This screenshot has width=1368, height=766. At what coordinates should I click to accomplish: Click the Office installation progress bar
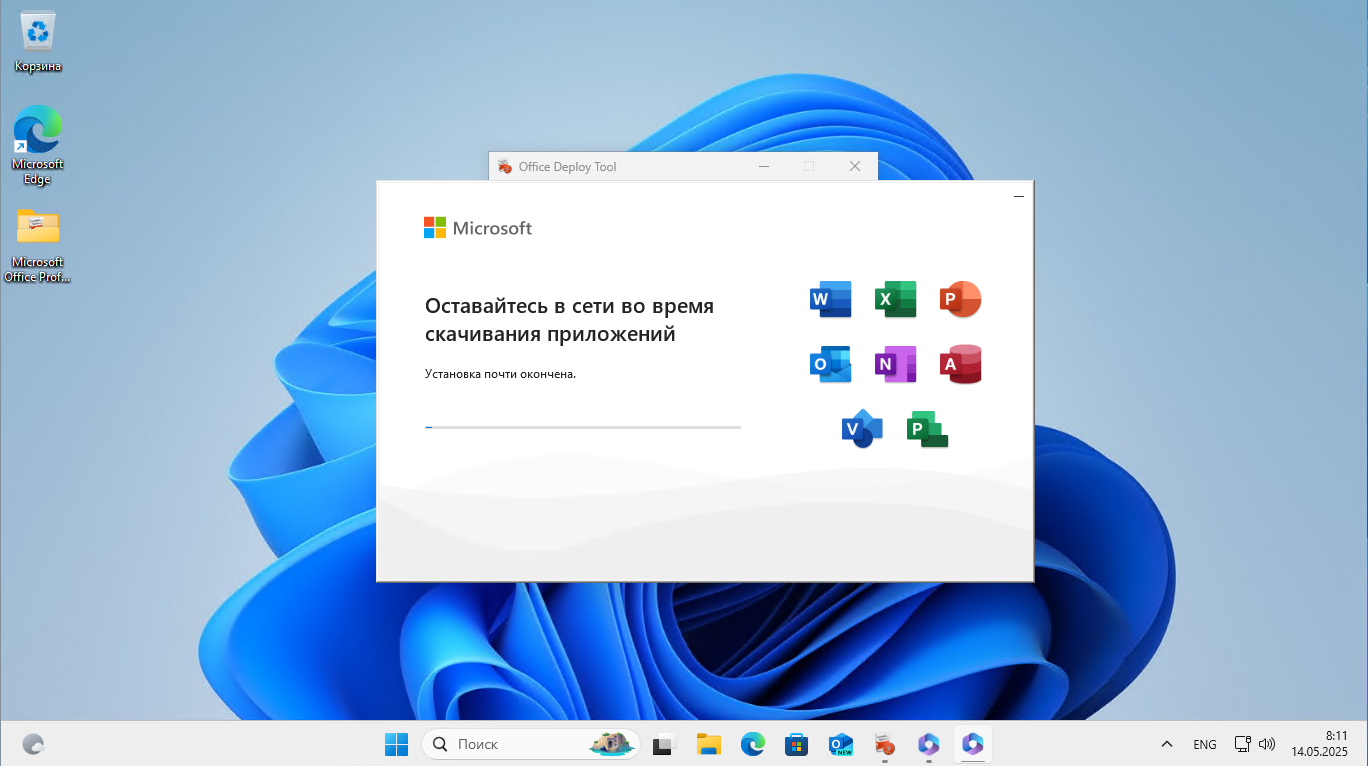coord(583,427)
